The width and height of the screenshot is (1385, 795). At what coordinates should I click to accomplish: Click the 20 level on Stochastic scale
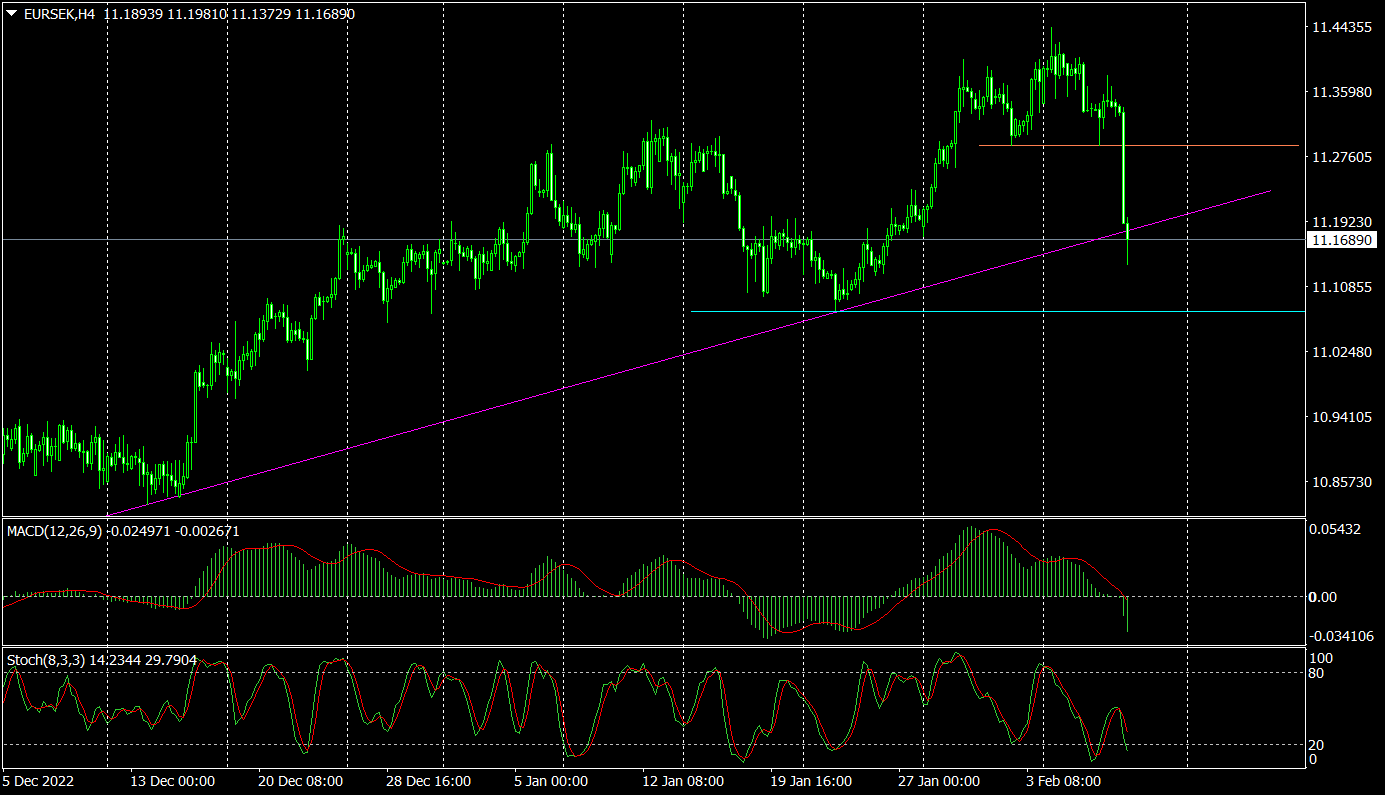tap(1317, 745)
